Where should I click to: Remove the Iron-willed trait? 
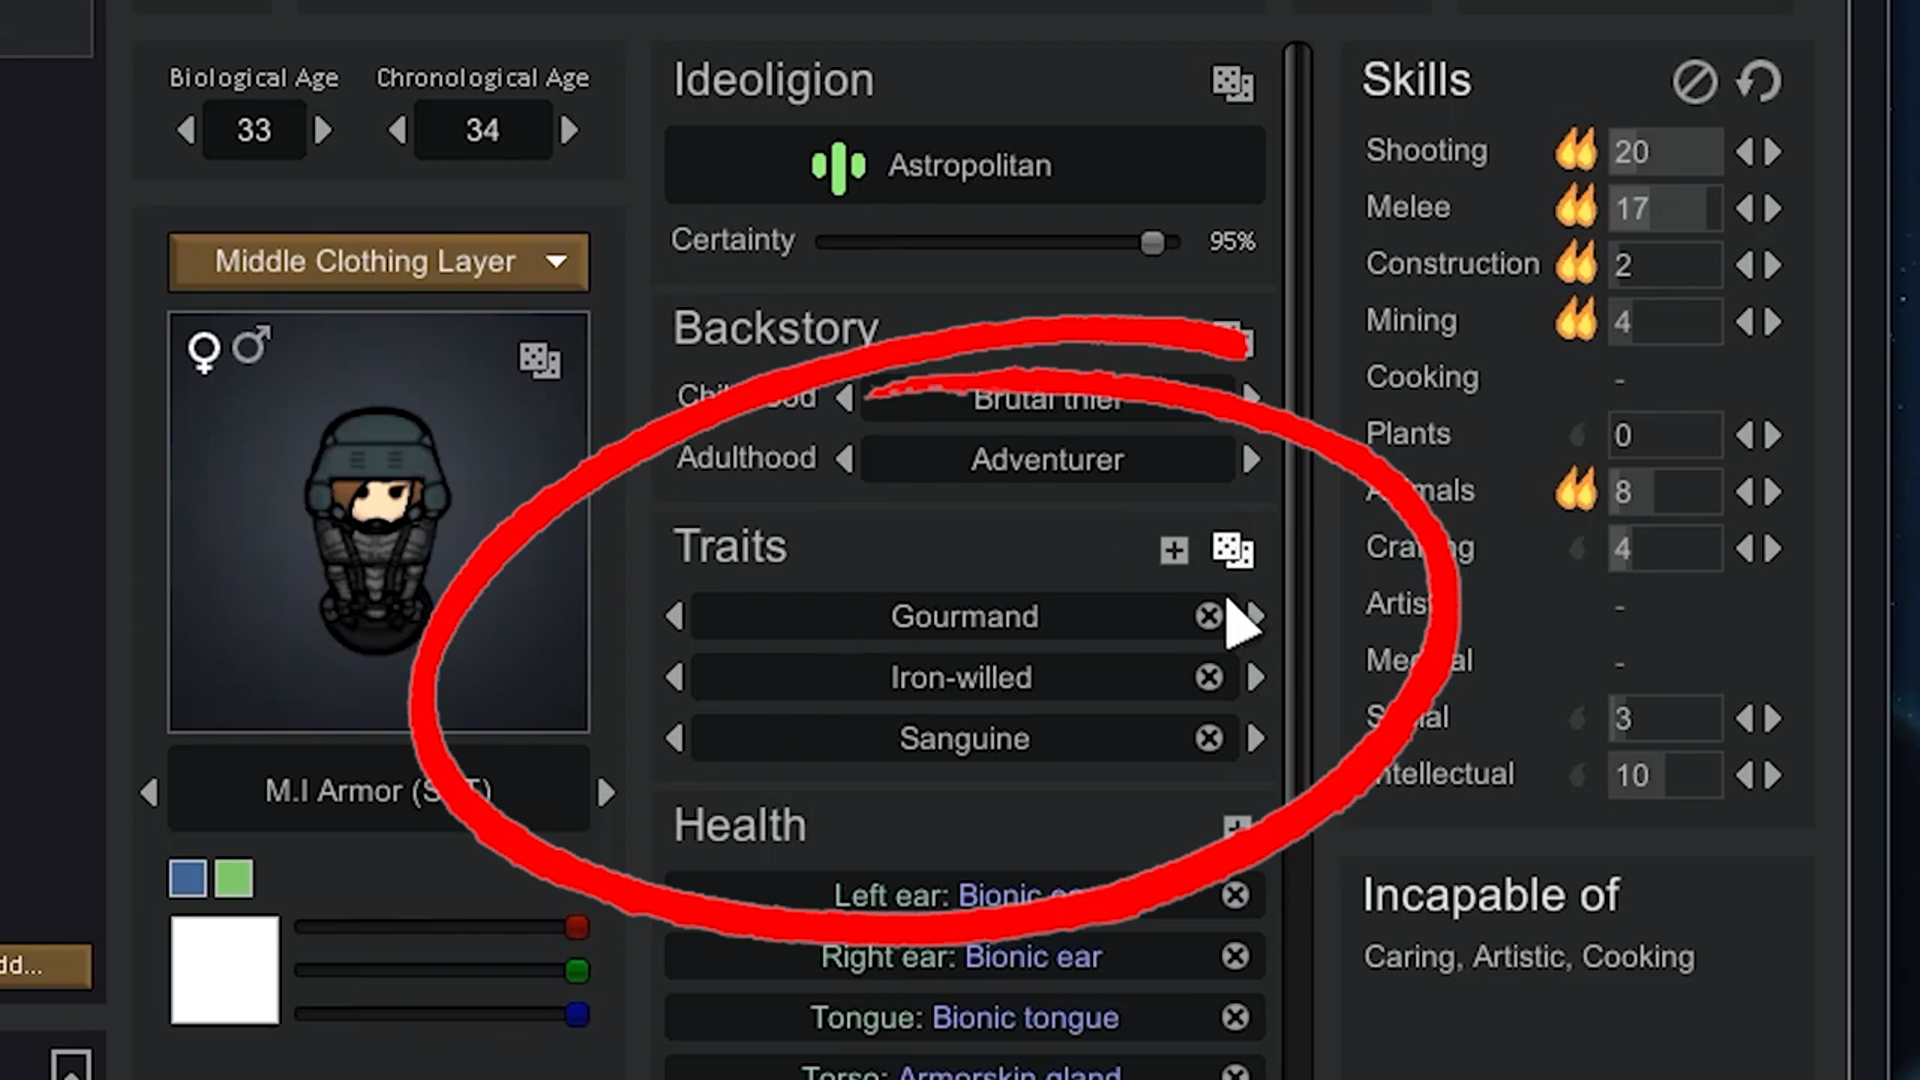tap(1209, 677)
